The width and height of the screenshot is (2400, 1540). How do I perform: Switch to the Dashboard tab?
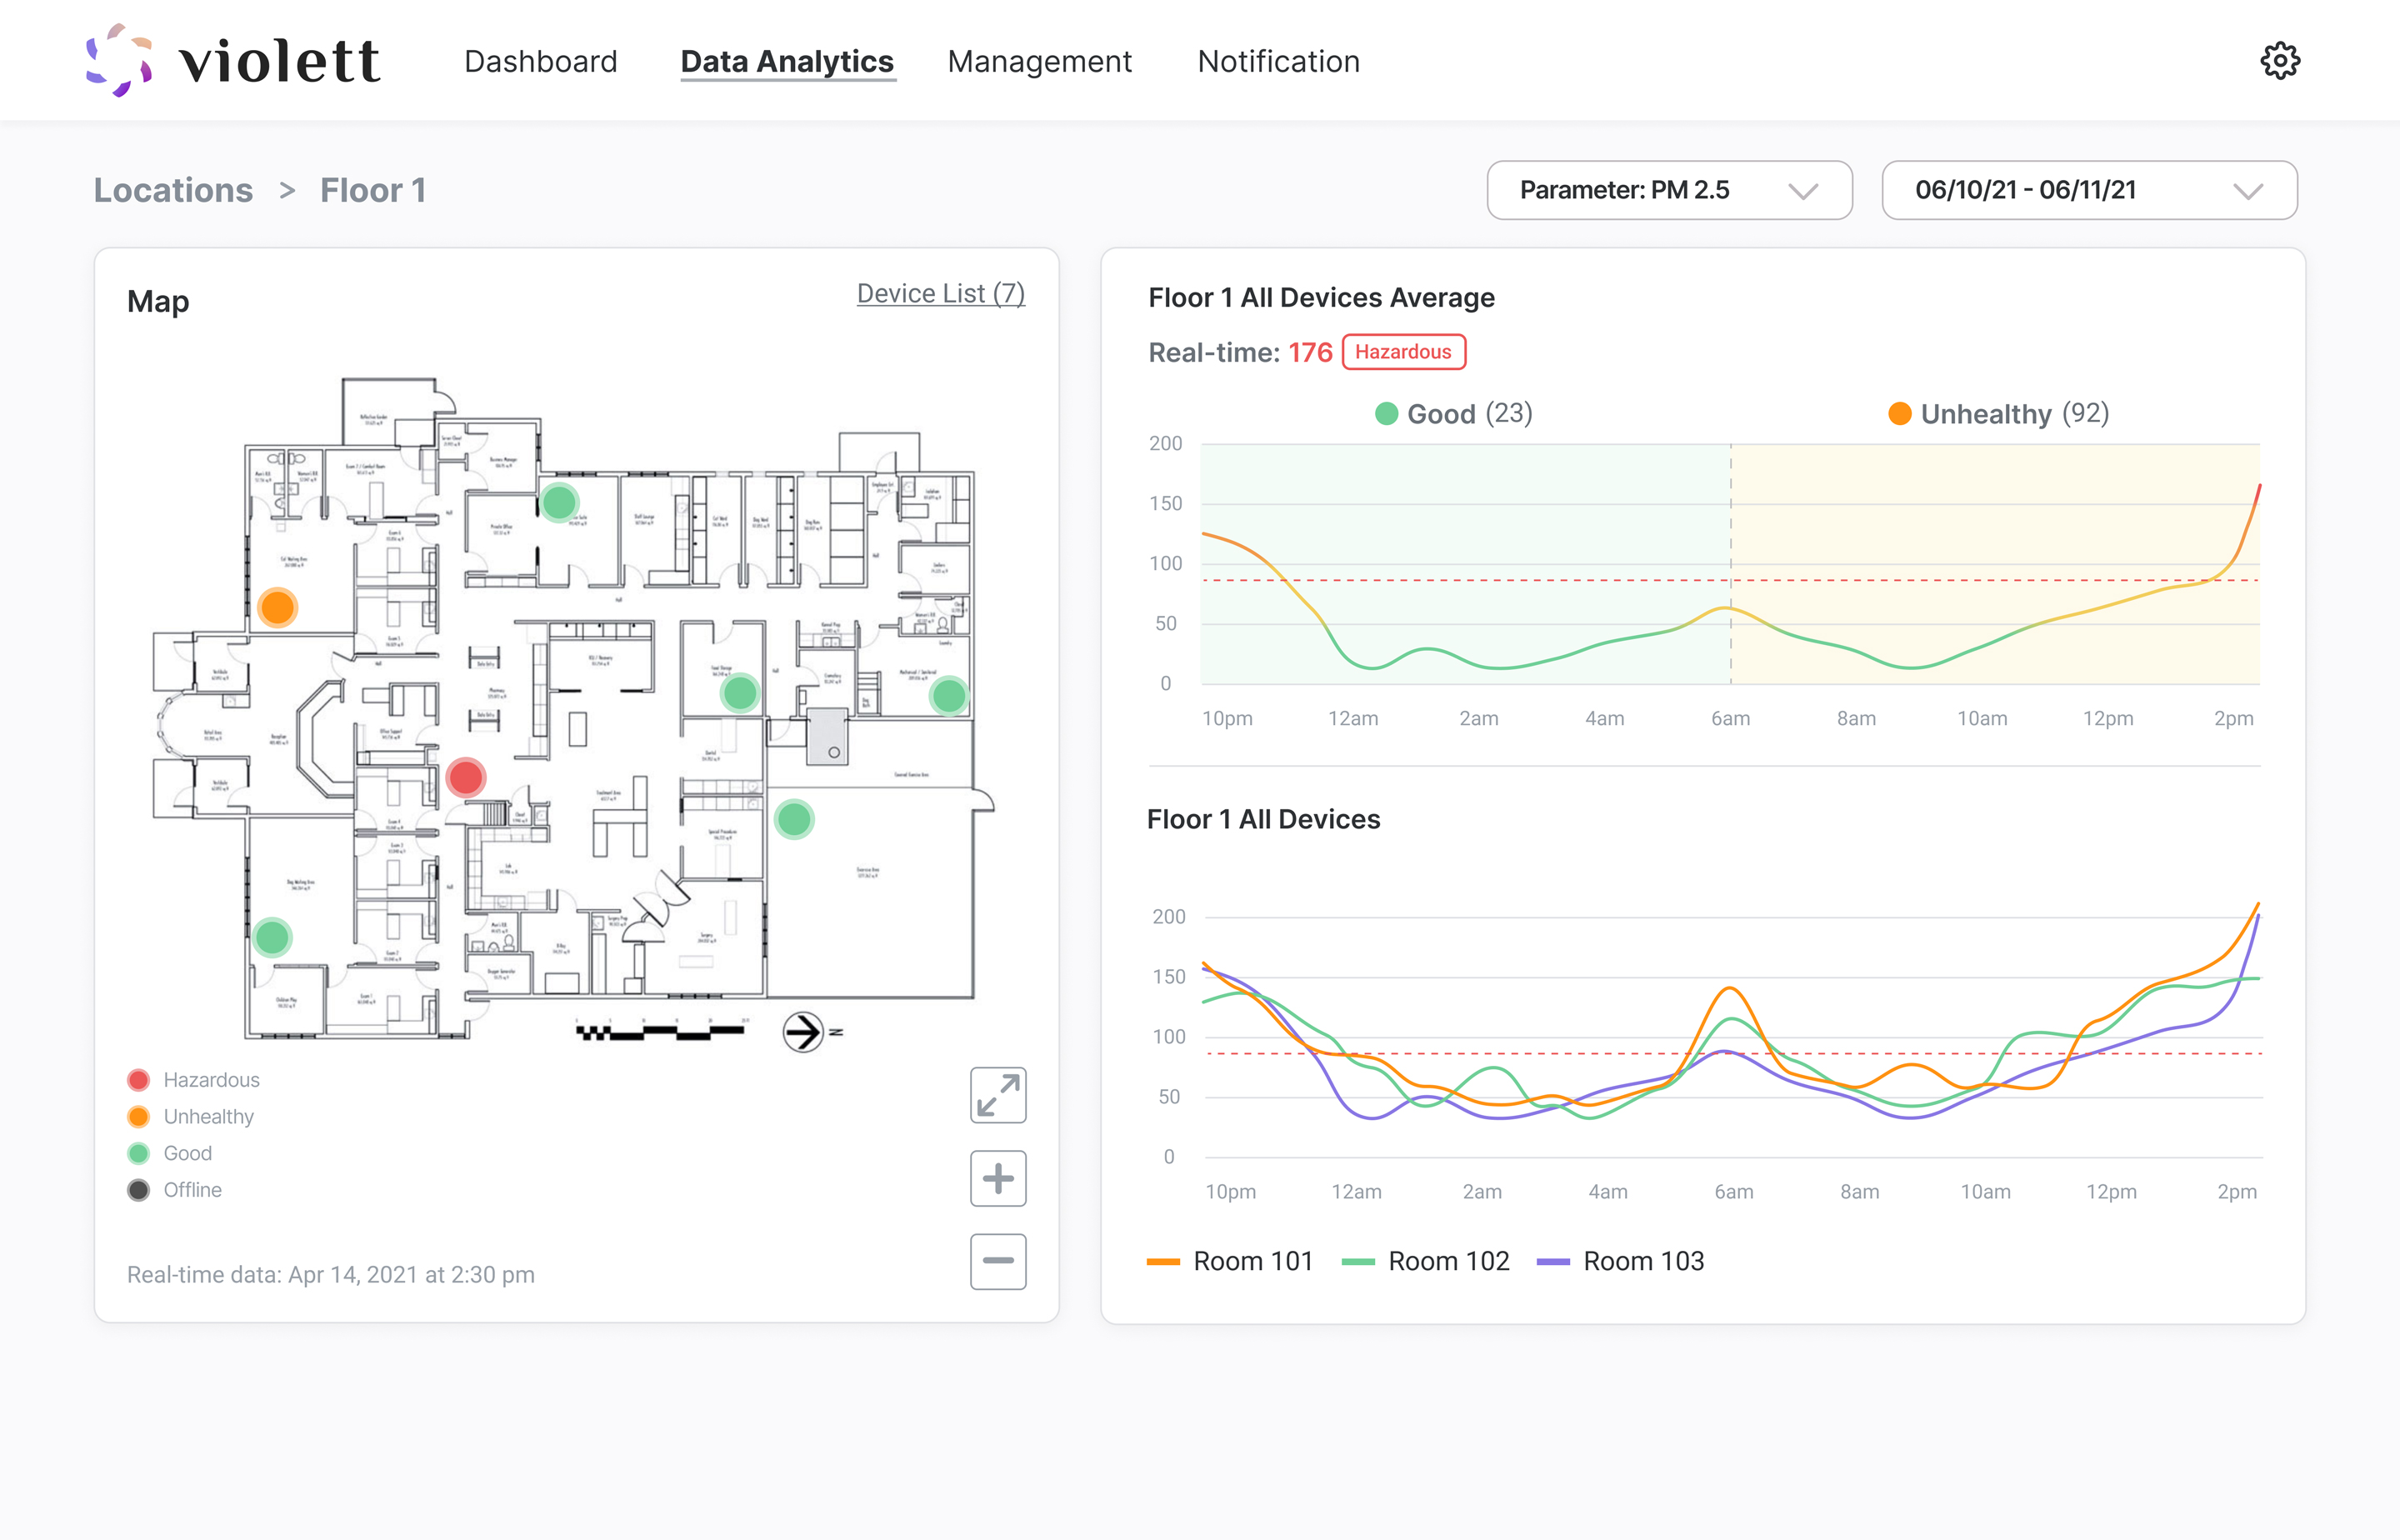click(540, 62)
